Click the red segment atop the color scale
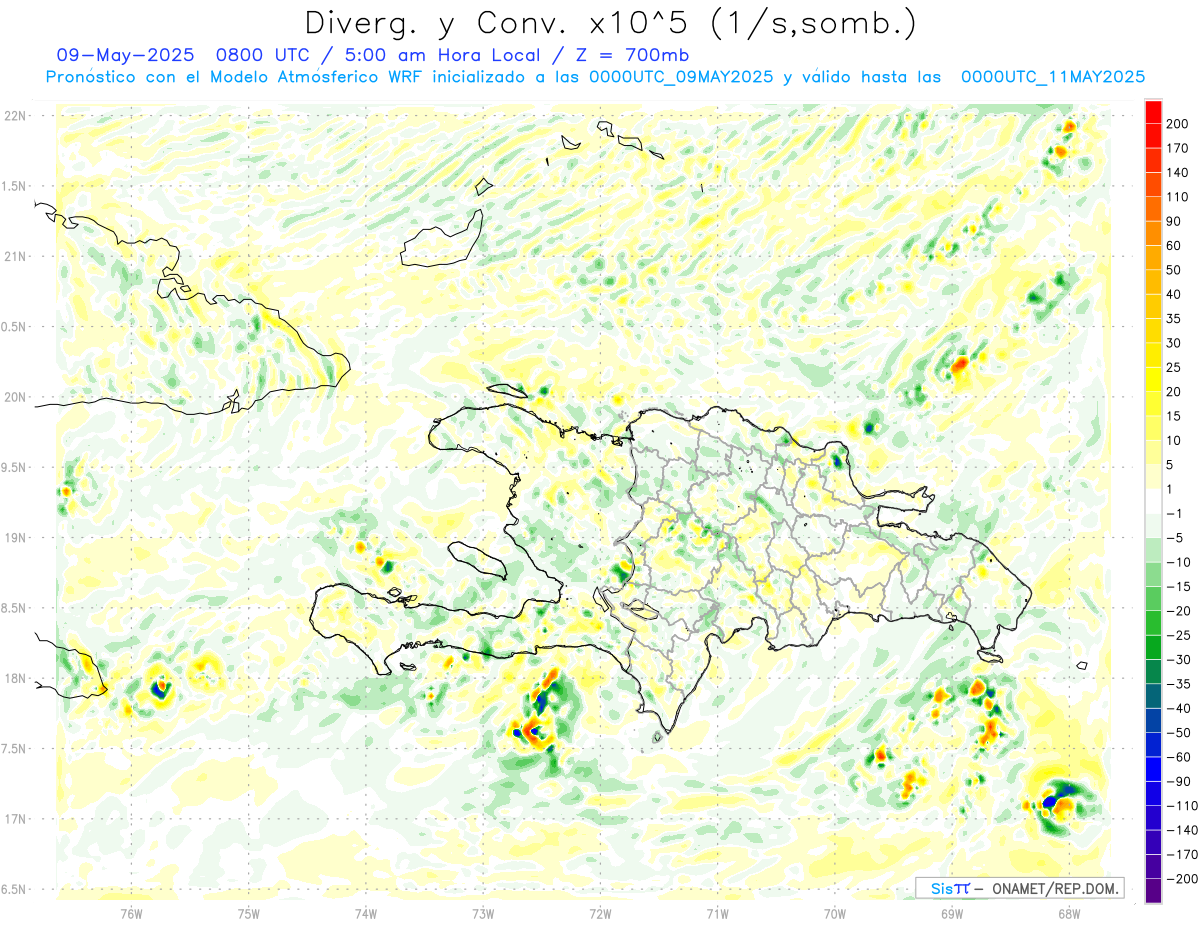Screen dimensions: 1200x927 click(x=1153, y=112)
